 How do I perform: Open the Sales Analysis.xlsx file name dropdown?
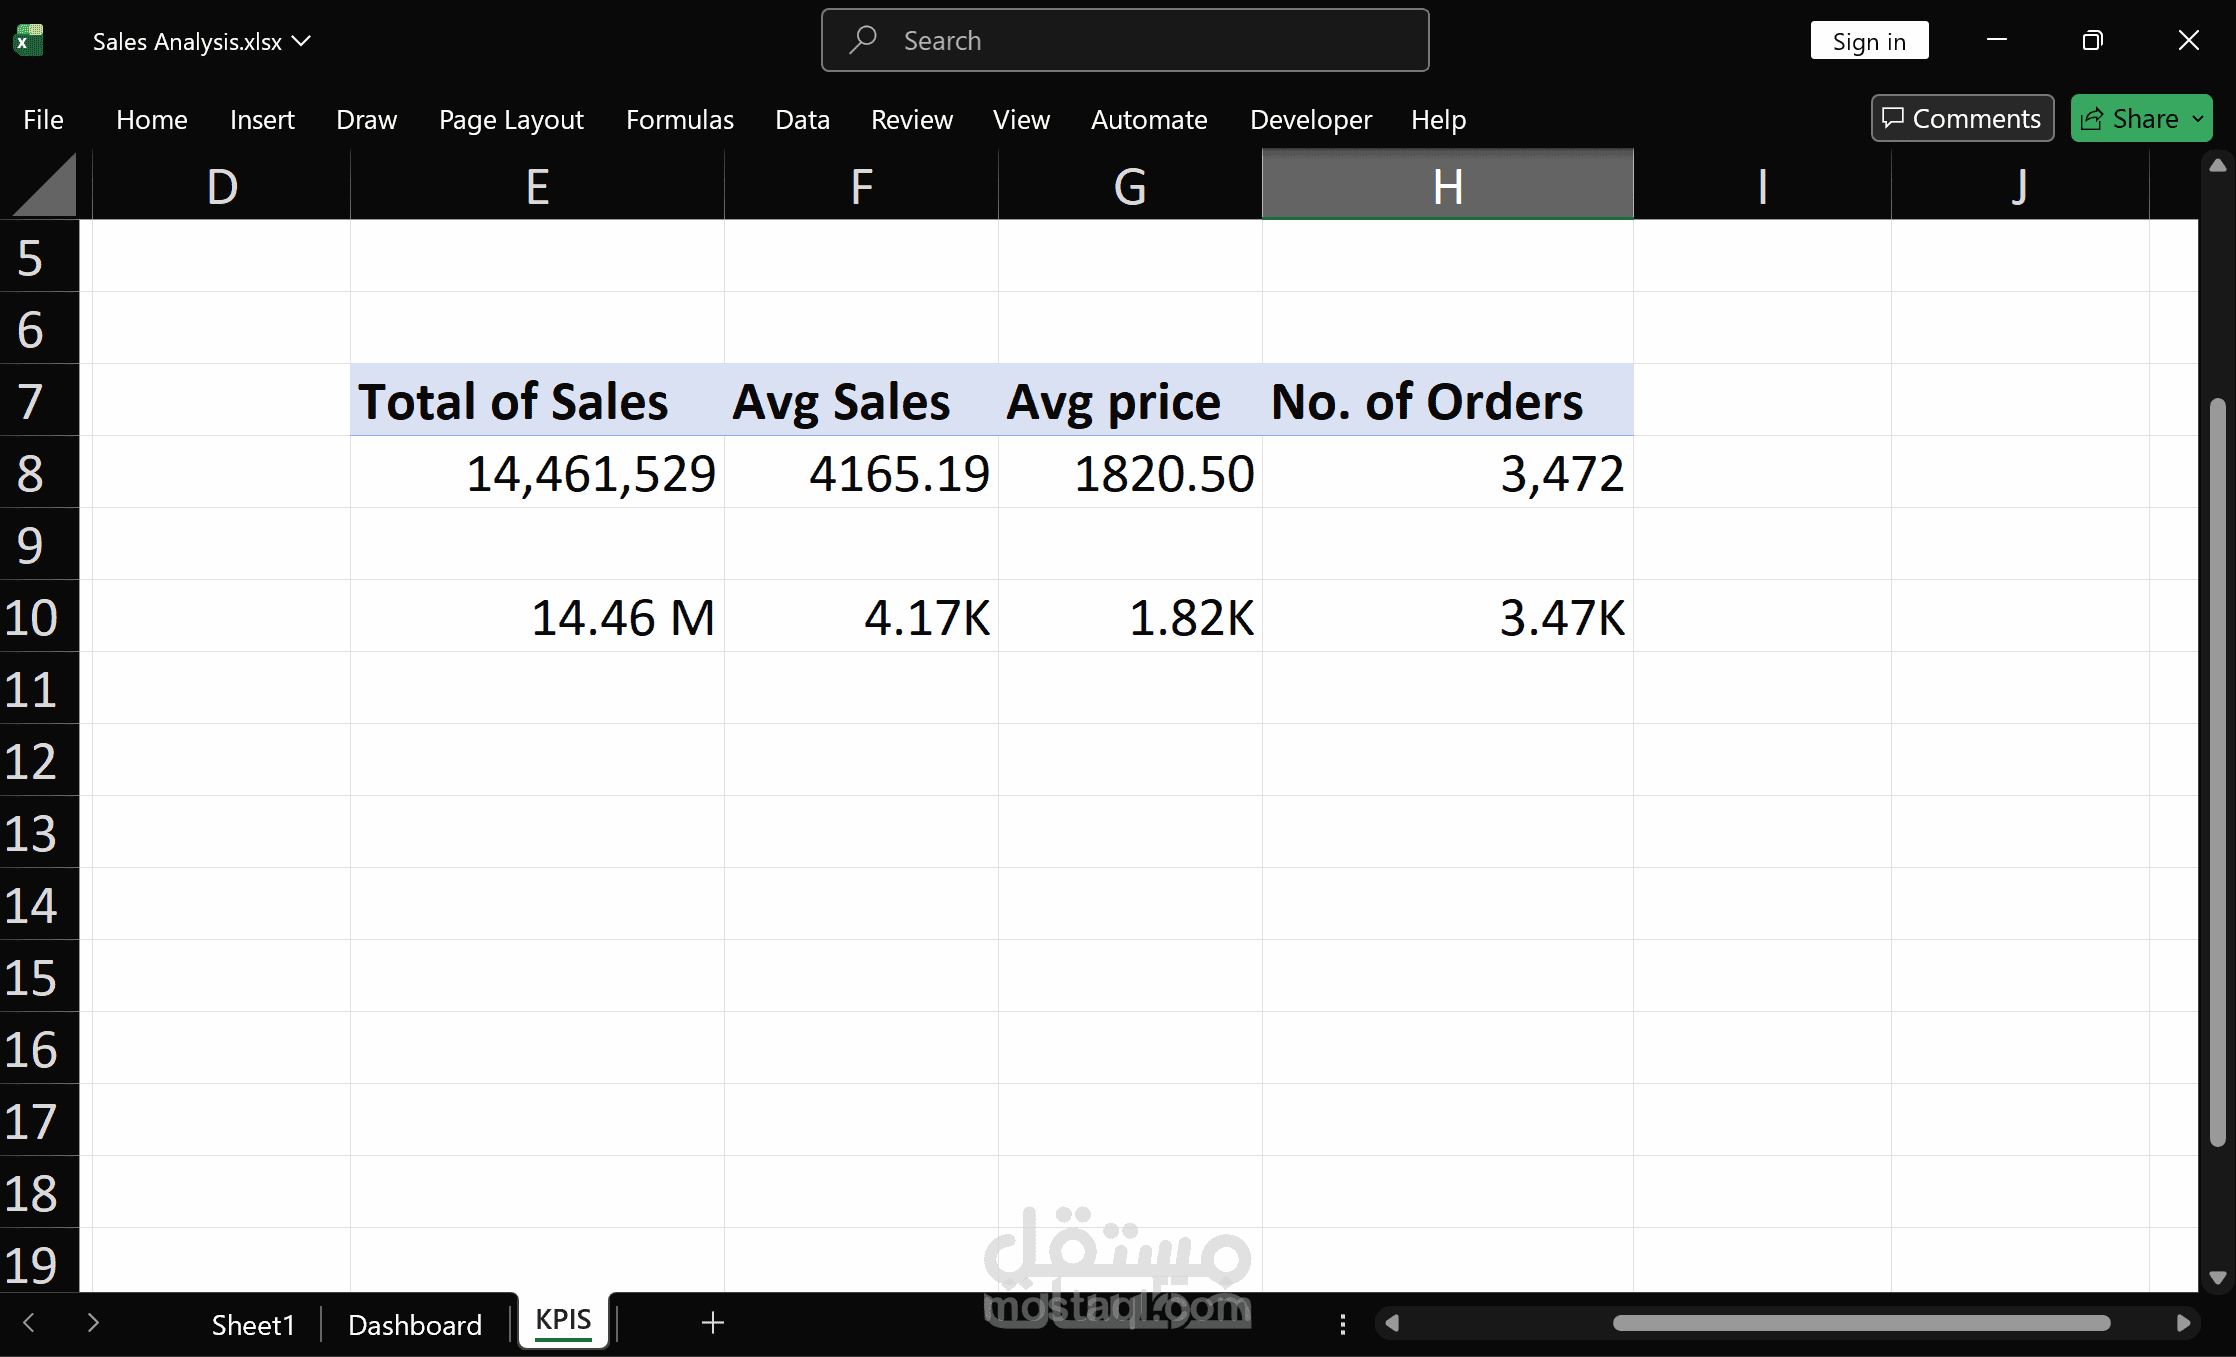pyautogui.click(x=301, y=41)
